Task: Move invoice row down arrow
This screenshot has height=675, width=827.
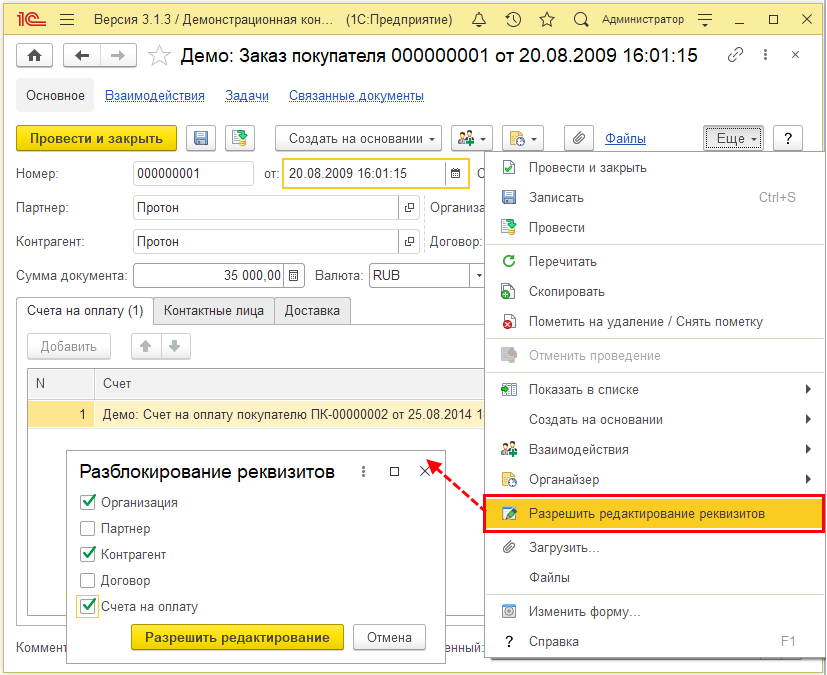Action: (175, 346)
